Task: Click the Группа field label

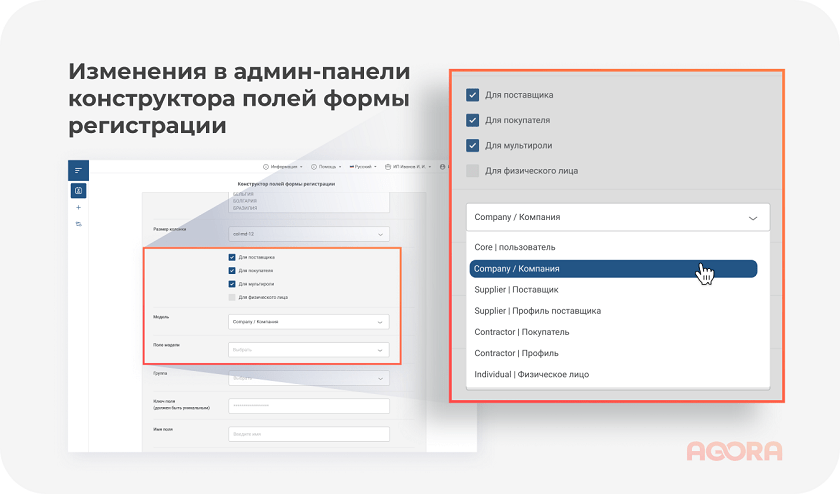Action: (x=160, y=373)
